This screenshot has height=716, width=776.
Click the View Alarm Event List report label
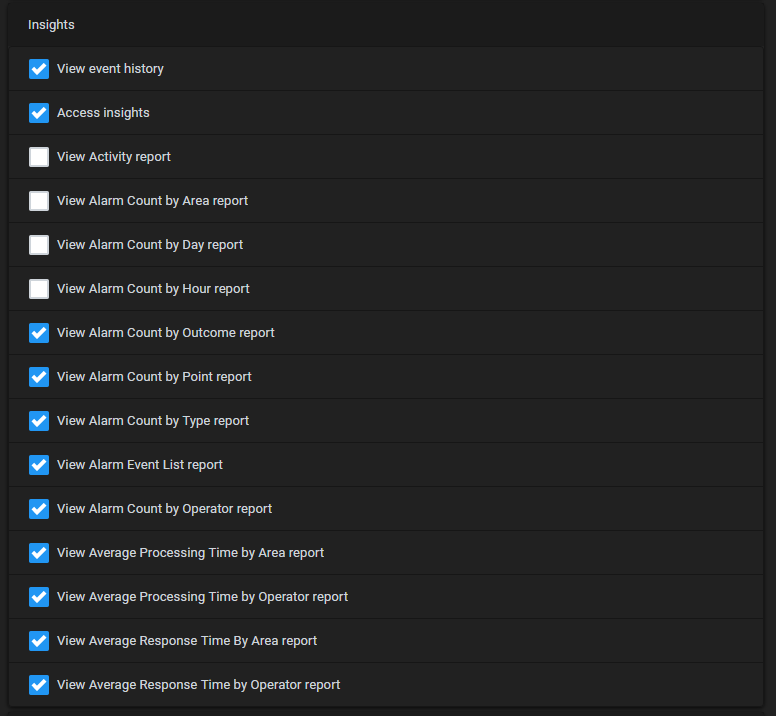(x=140, y=465)
